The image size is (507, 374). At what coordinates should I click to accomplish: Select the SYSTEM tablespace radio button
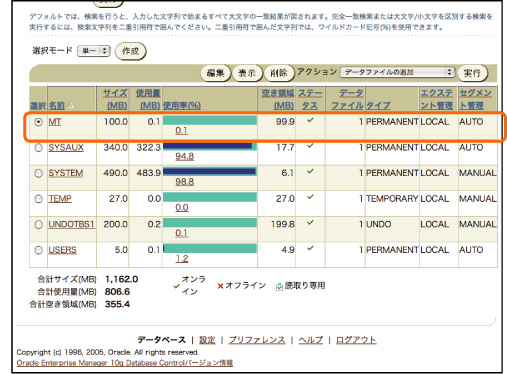point(39,173)
